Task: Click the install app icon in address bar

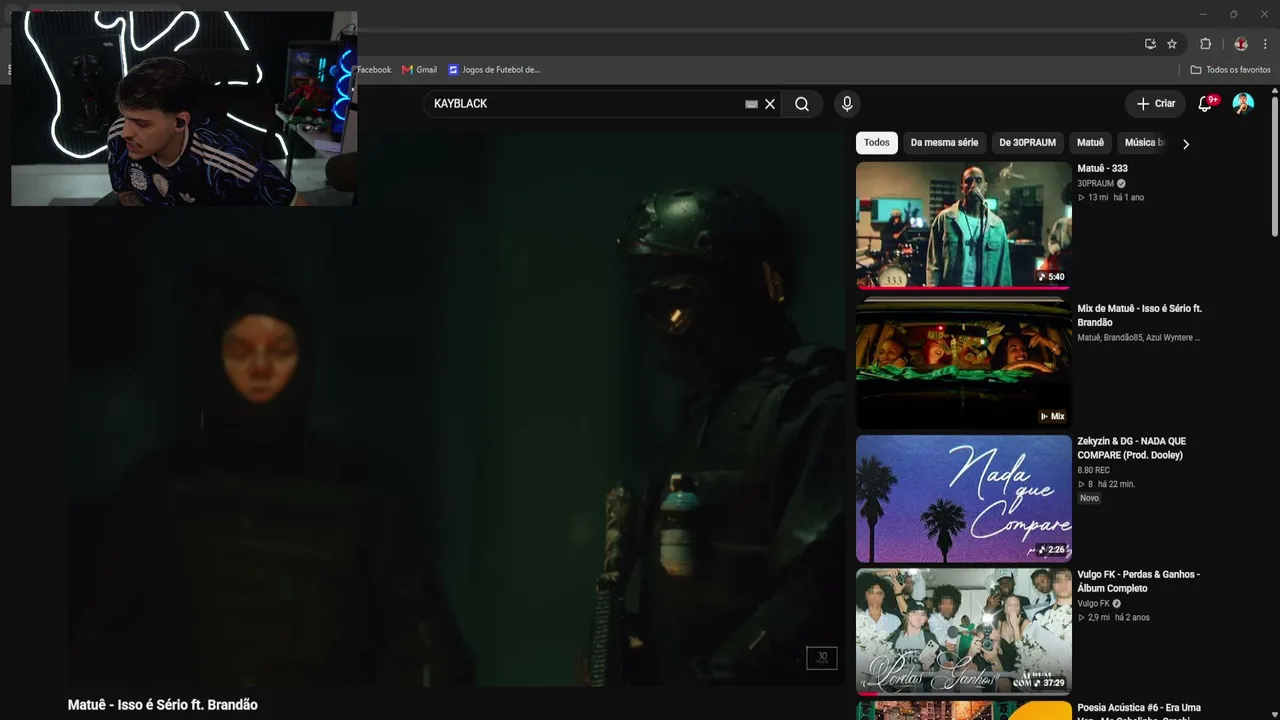Action: tap(1150, 44)
